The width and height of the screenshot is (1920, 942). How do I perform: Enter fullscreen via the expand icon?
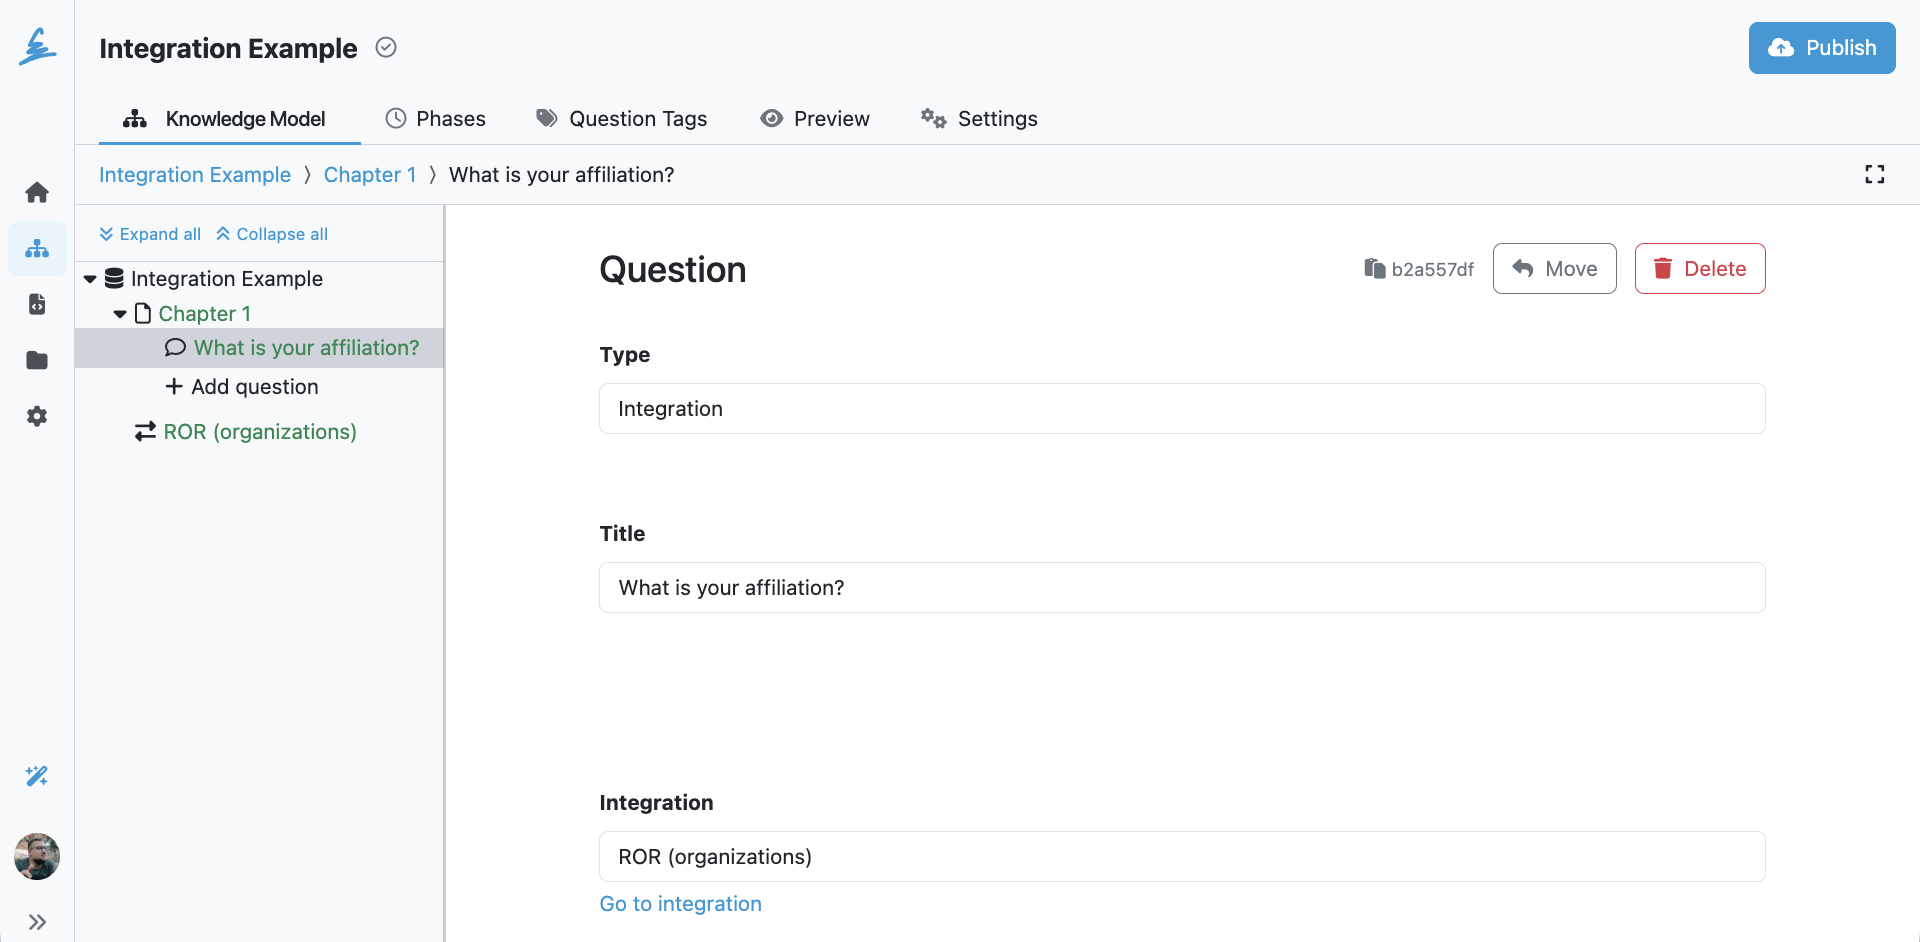pyautogui.click(x=1876, y=174)
